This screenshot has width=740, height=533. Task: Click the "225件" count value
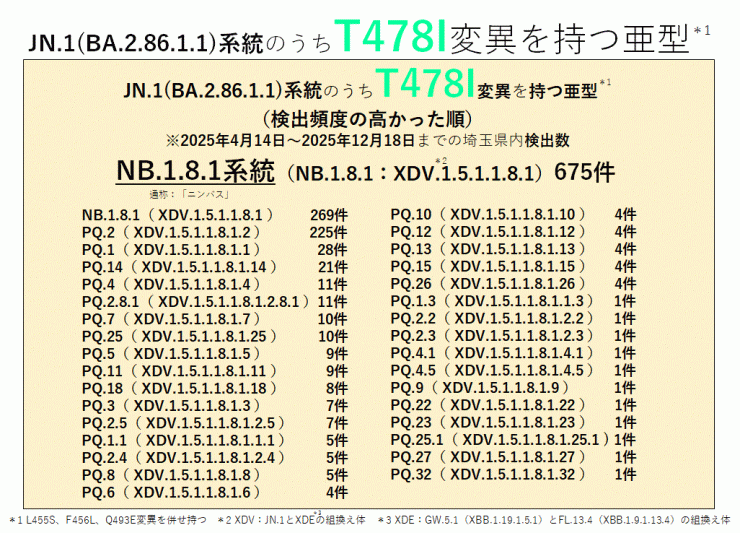tap(328, 233)
